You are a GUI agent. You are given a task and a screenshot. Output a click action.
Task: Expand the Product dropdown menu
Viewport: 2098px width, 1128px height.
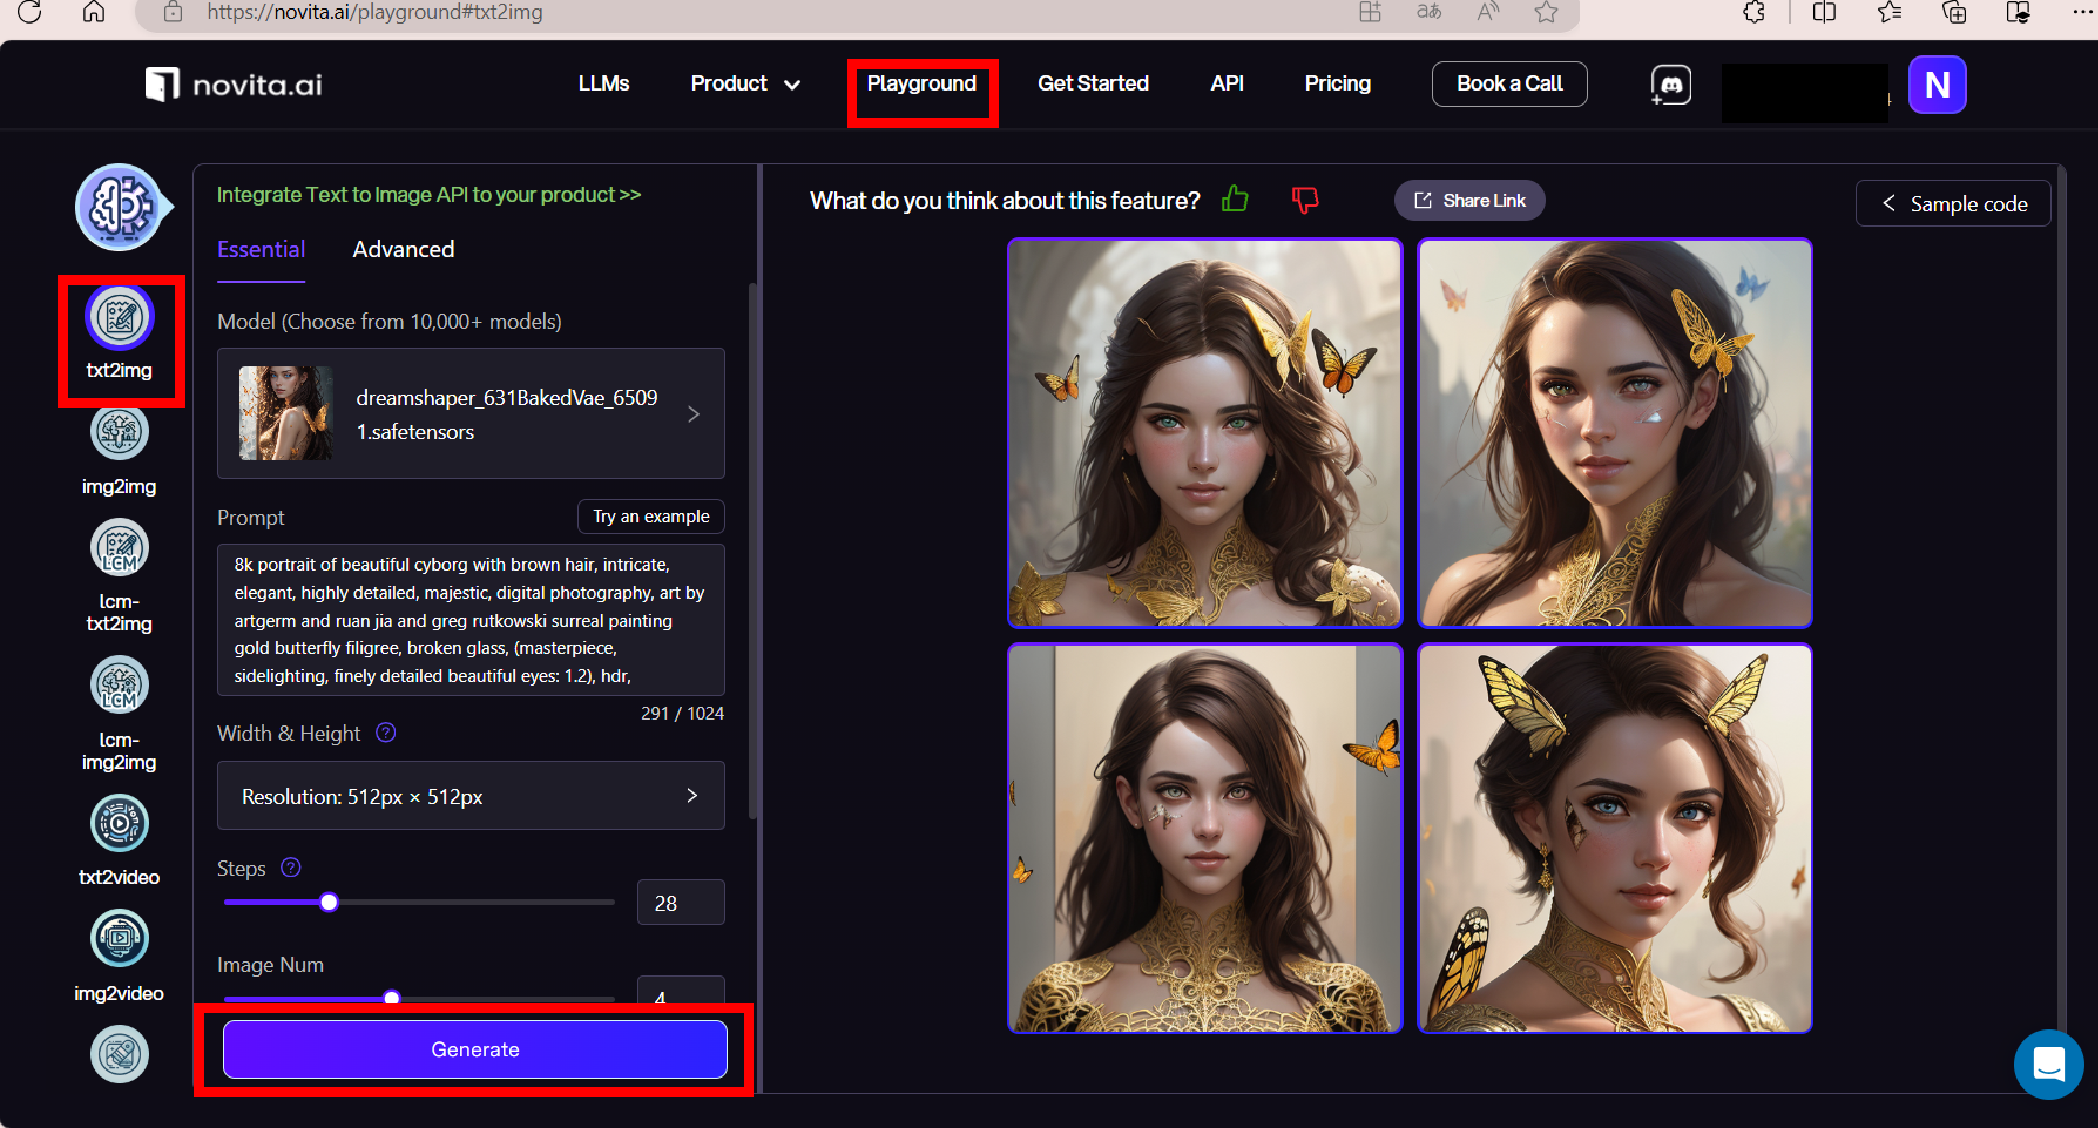744,84
